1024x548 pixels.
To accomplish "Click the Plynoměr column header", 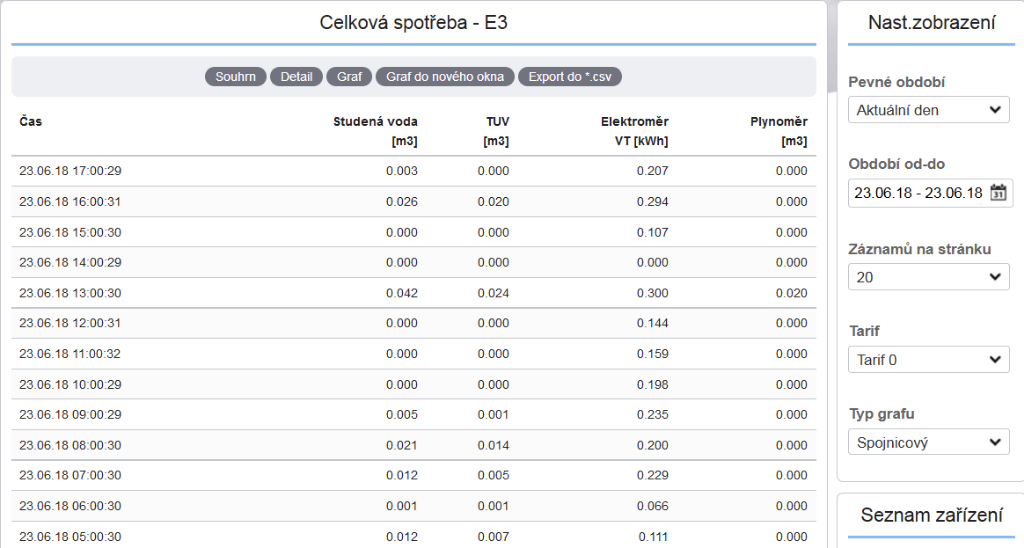I will (x=778, y=131).
